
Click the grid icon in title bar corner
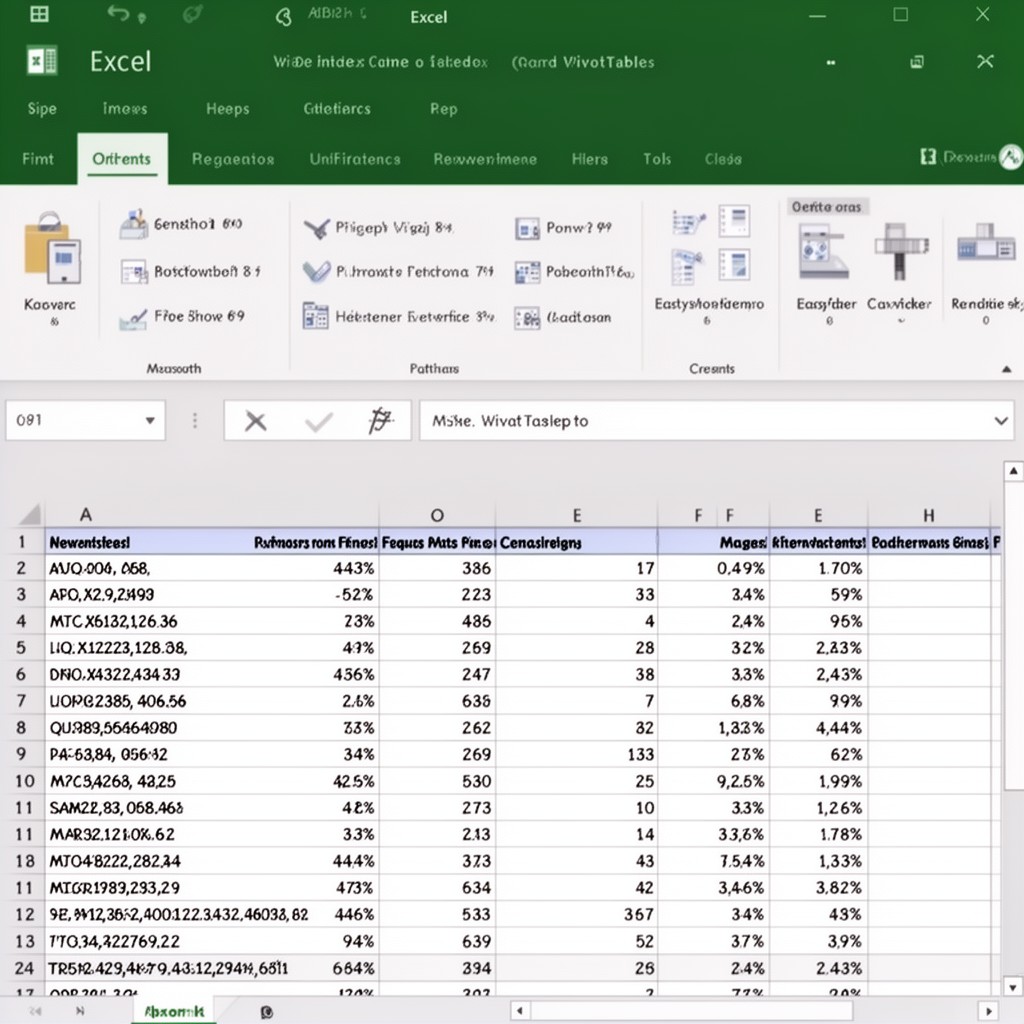[x=39, y=14]
